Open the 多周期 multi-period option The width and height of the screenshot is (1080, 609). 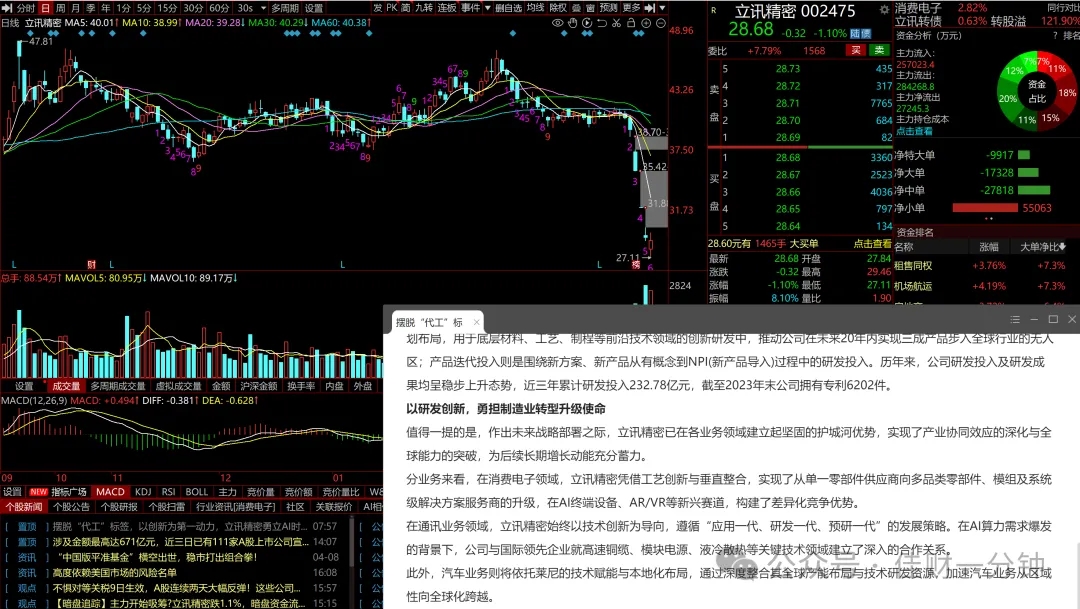(284, 8)
